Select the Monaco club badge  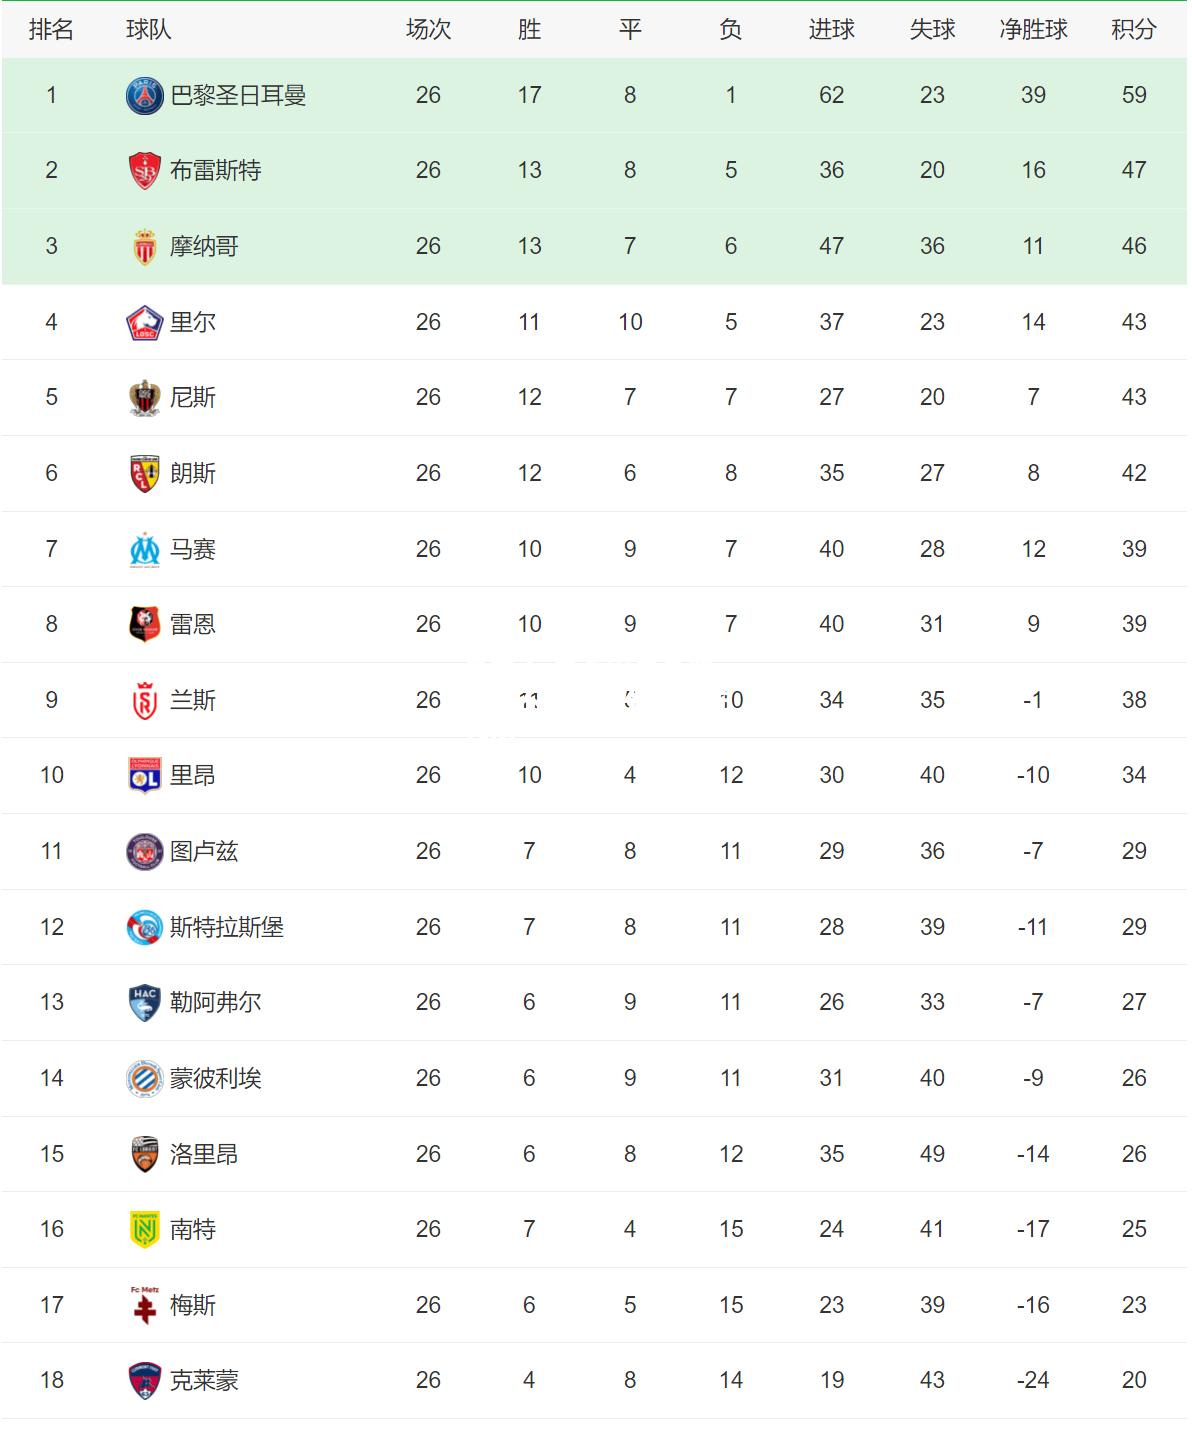(145, 247)
